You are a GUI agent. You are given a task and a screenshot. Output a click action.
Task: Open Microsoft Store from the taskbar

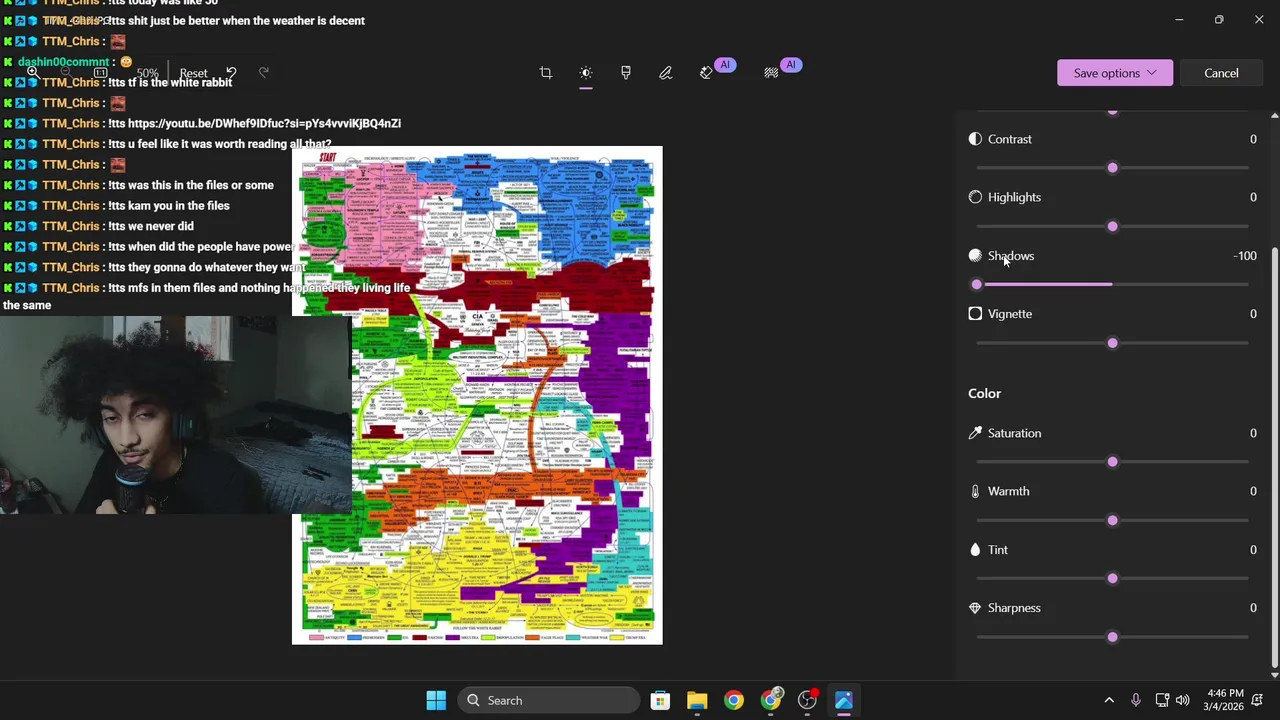660,700
